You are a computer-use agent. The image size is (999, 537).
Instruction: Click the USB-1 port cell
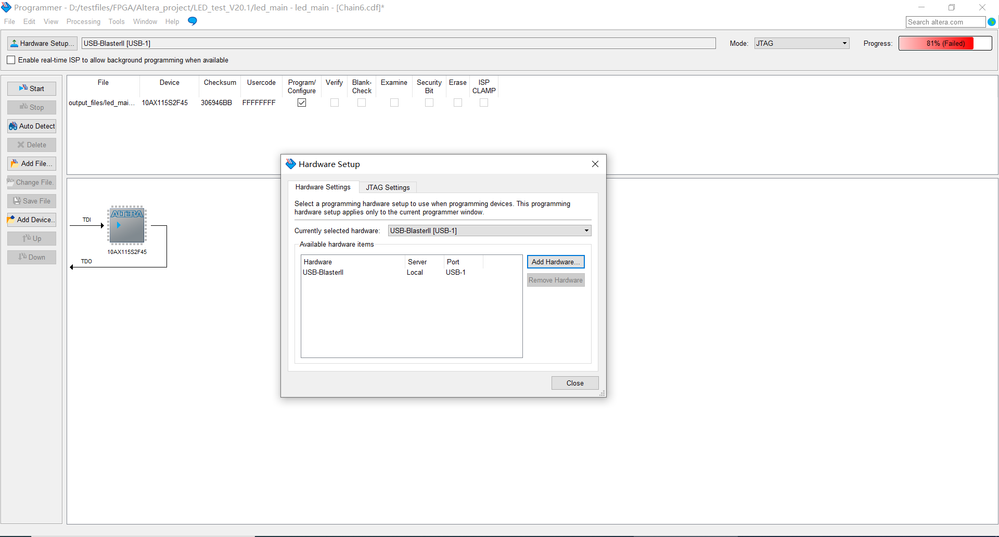[456, 272]
